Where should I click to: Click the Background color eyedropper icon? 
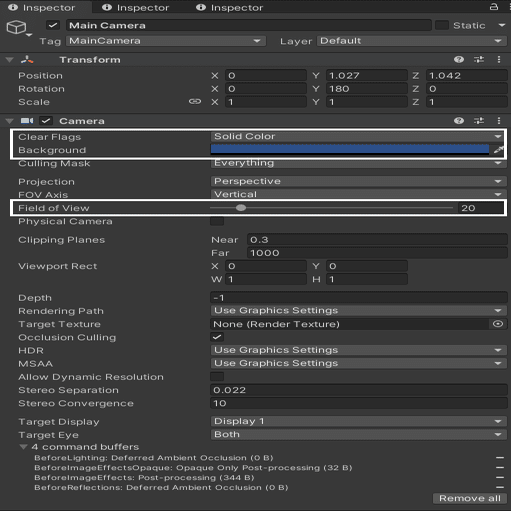[499, 150]
